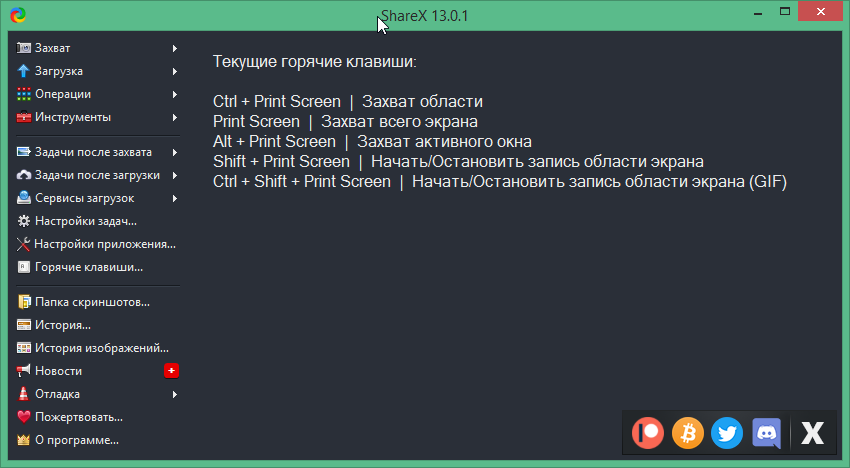Screen dimensions: 850x468
Task: Expand the Операции submenu arrow
Action: click(175, 94)
